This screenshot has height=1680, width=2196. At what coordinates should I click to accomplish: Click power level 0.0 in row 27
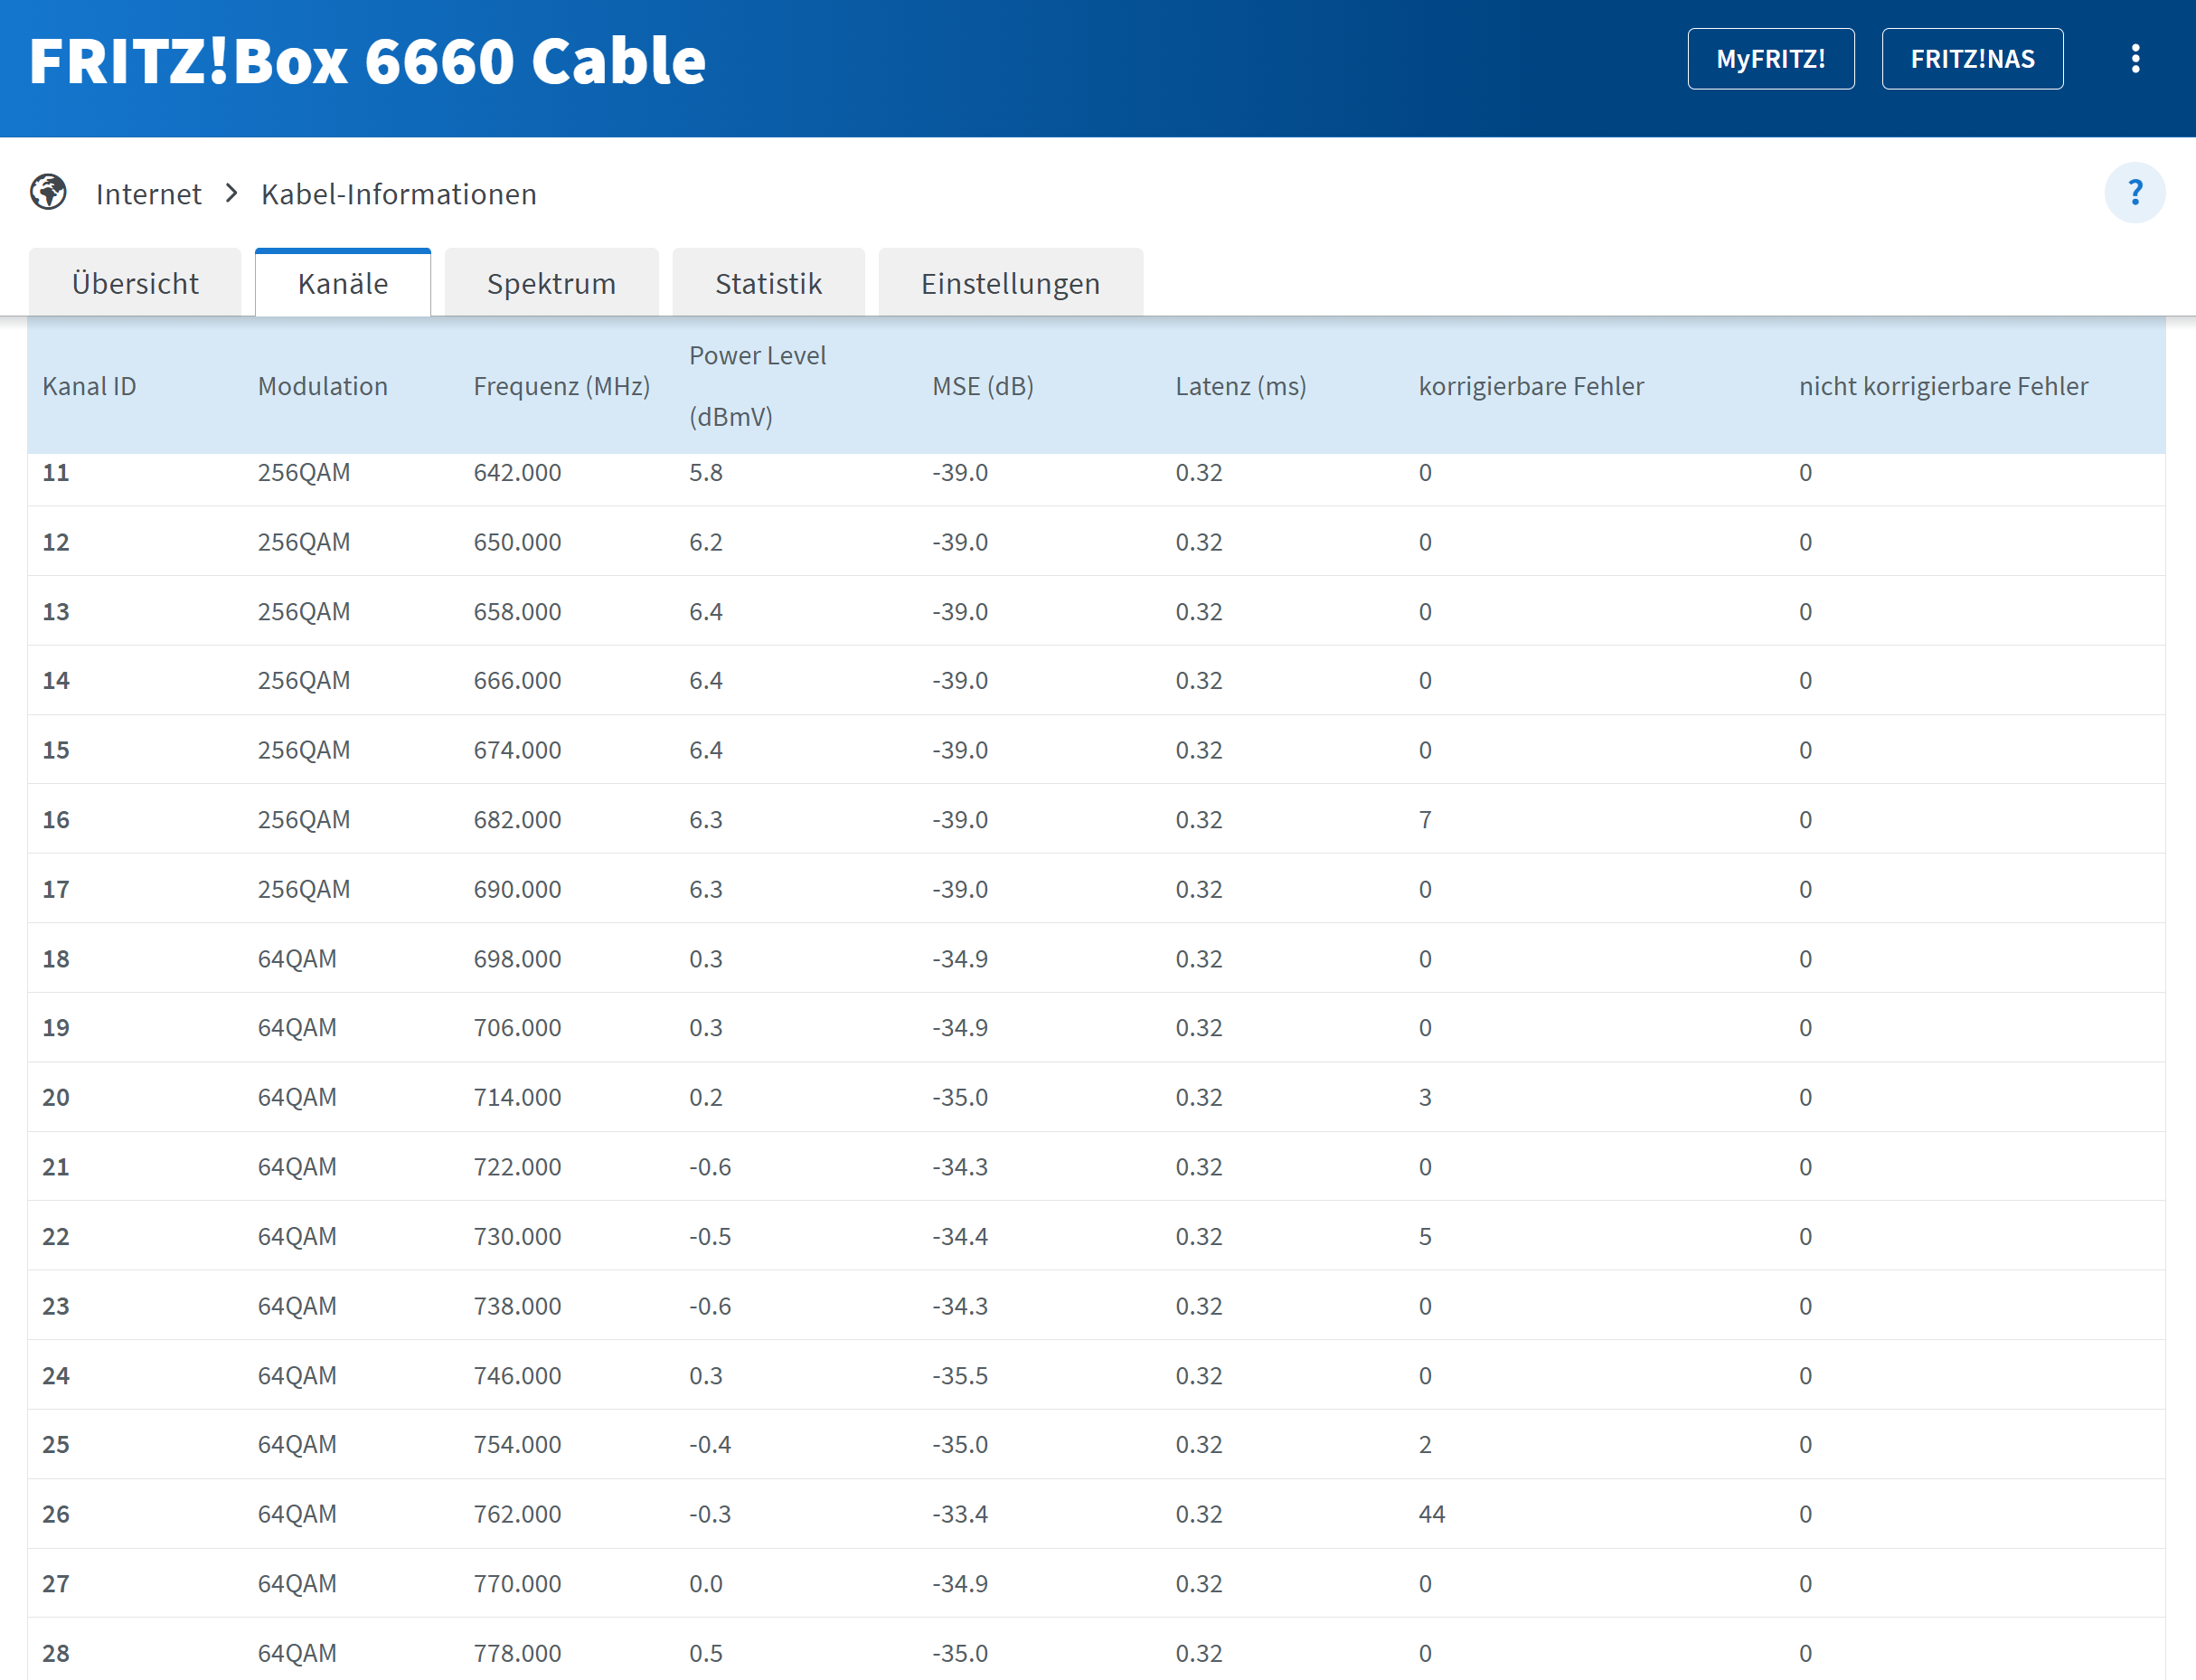tap(706, 1583)
